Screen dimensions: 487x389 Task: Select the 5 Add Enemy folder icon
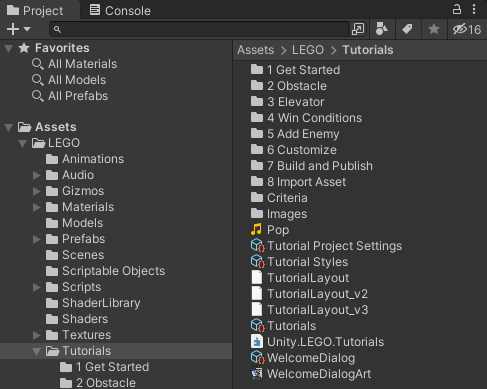pos(257,133)
